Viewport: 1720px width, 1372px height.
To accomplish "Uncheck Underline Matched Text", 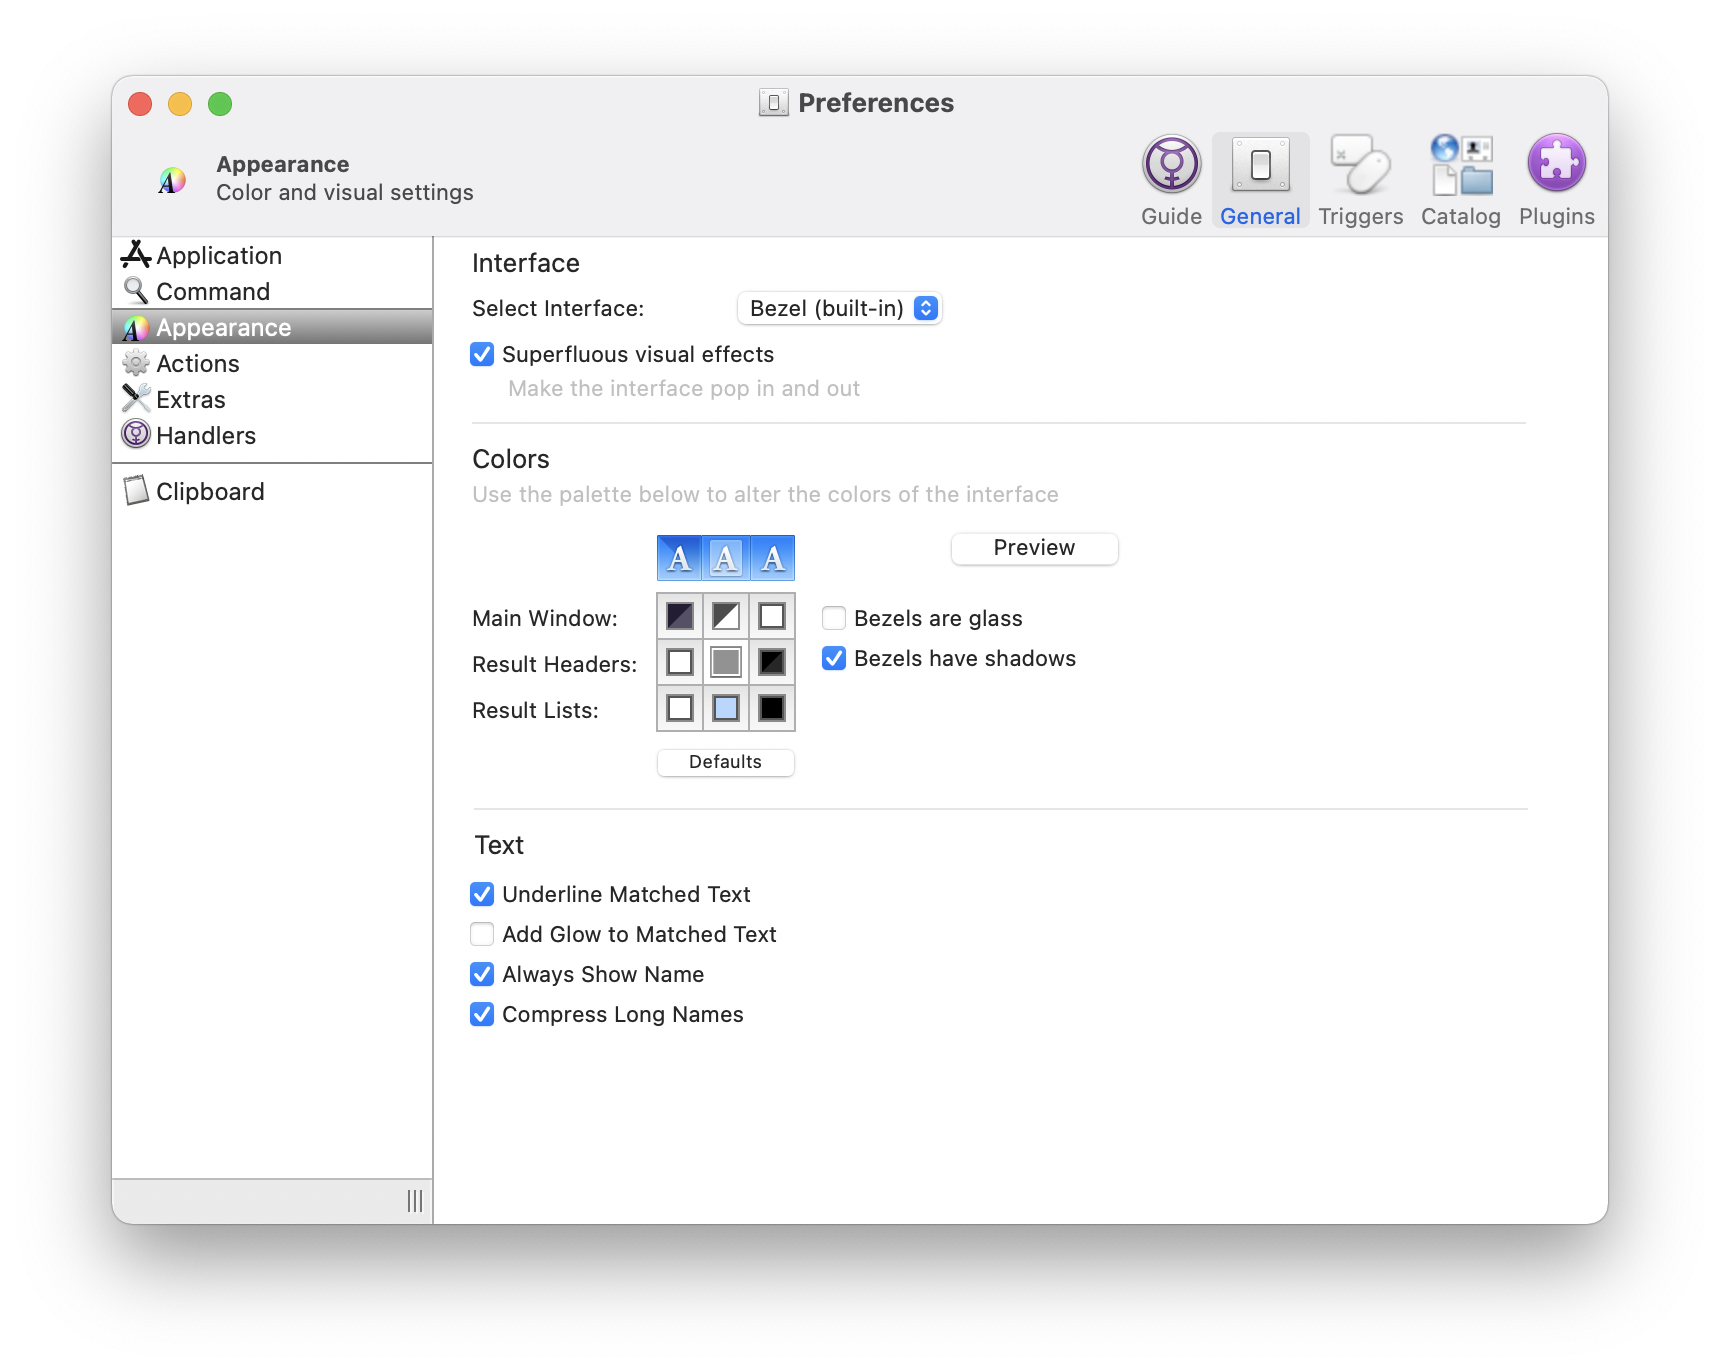I will click(x=482, y=894).
